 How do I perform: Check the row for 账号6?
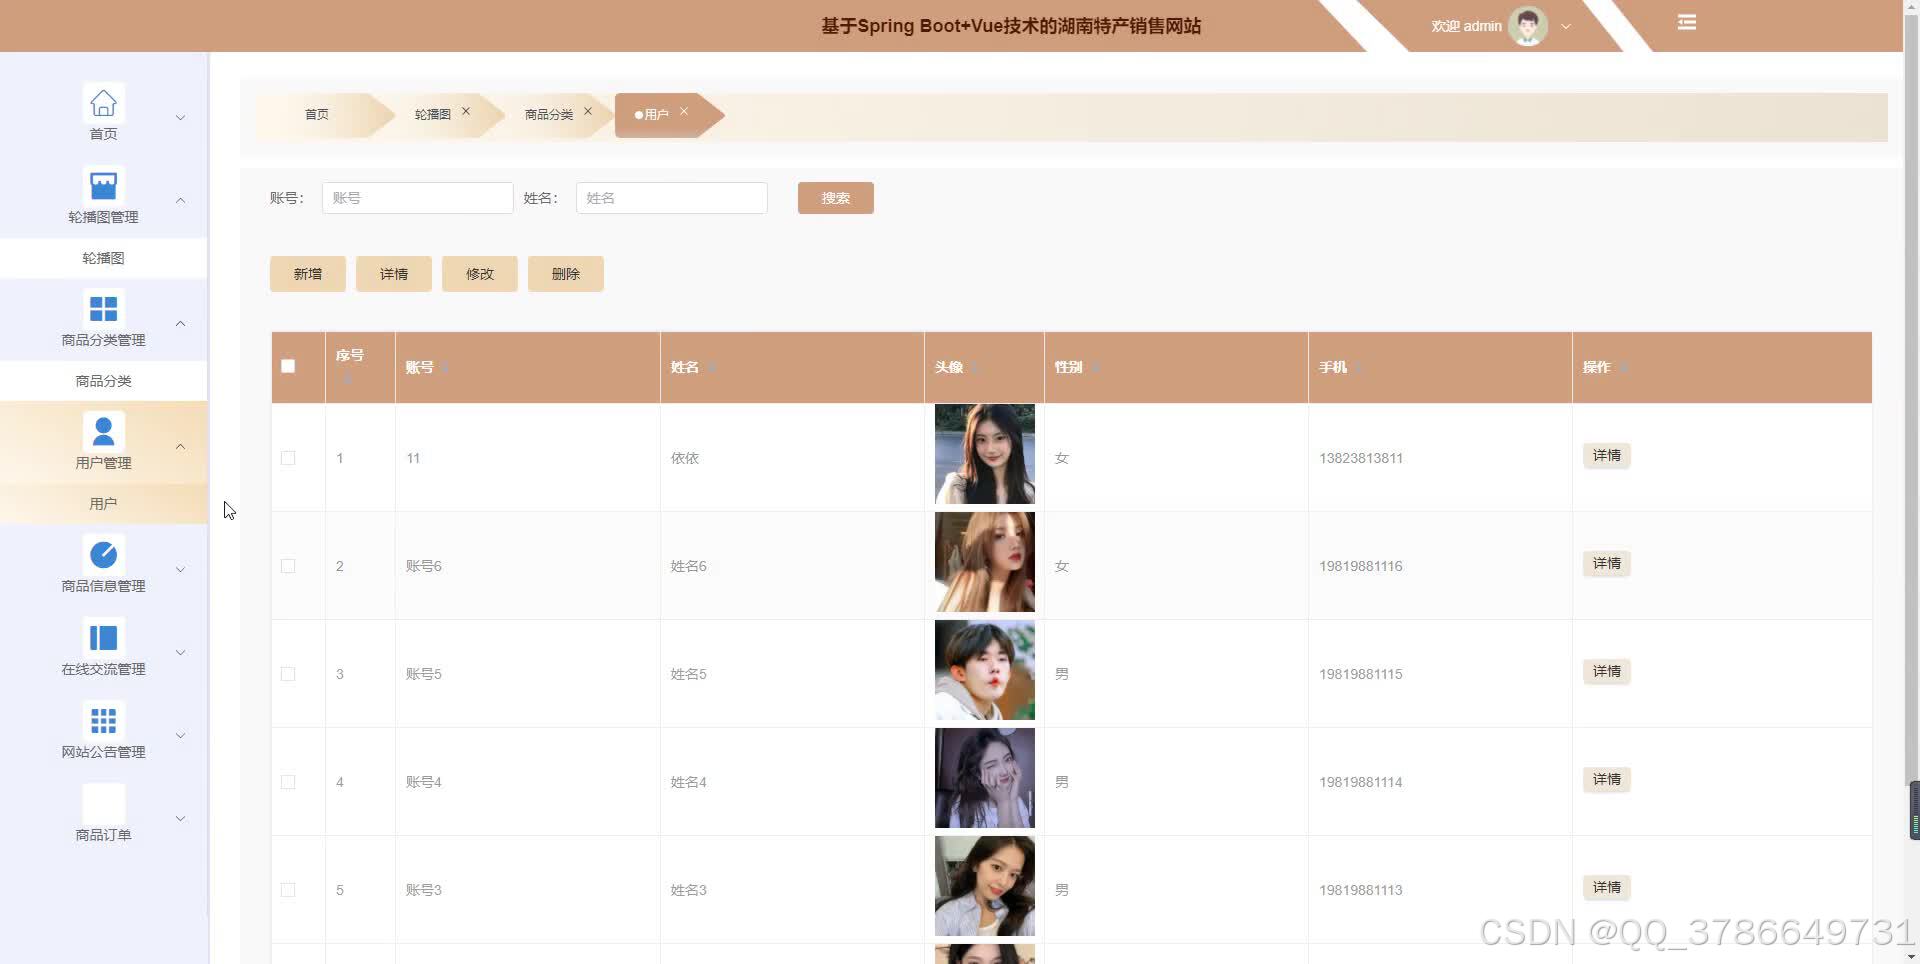(x=288, y=566)
